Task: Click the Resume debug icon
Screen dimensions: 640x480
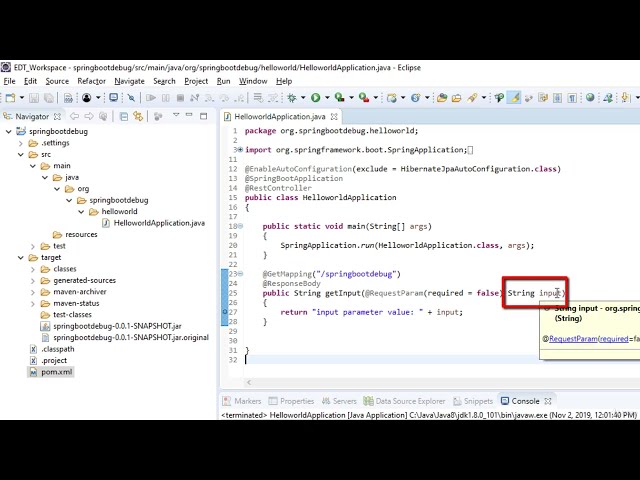Action: [x=151, y=98]
